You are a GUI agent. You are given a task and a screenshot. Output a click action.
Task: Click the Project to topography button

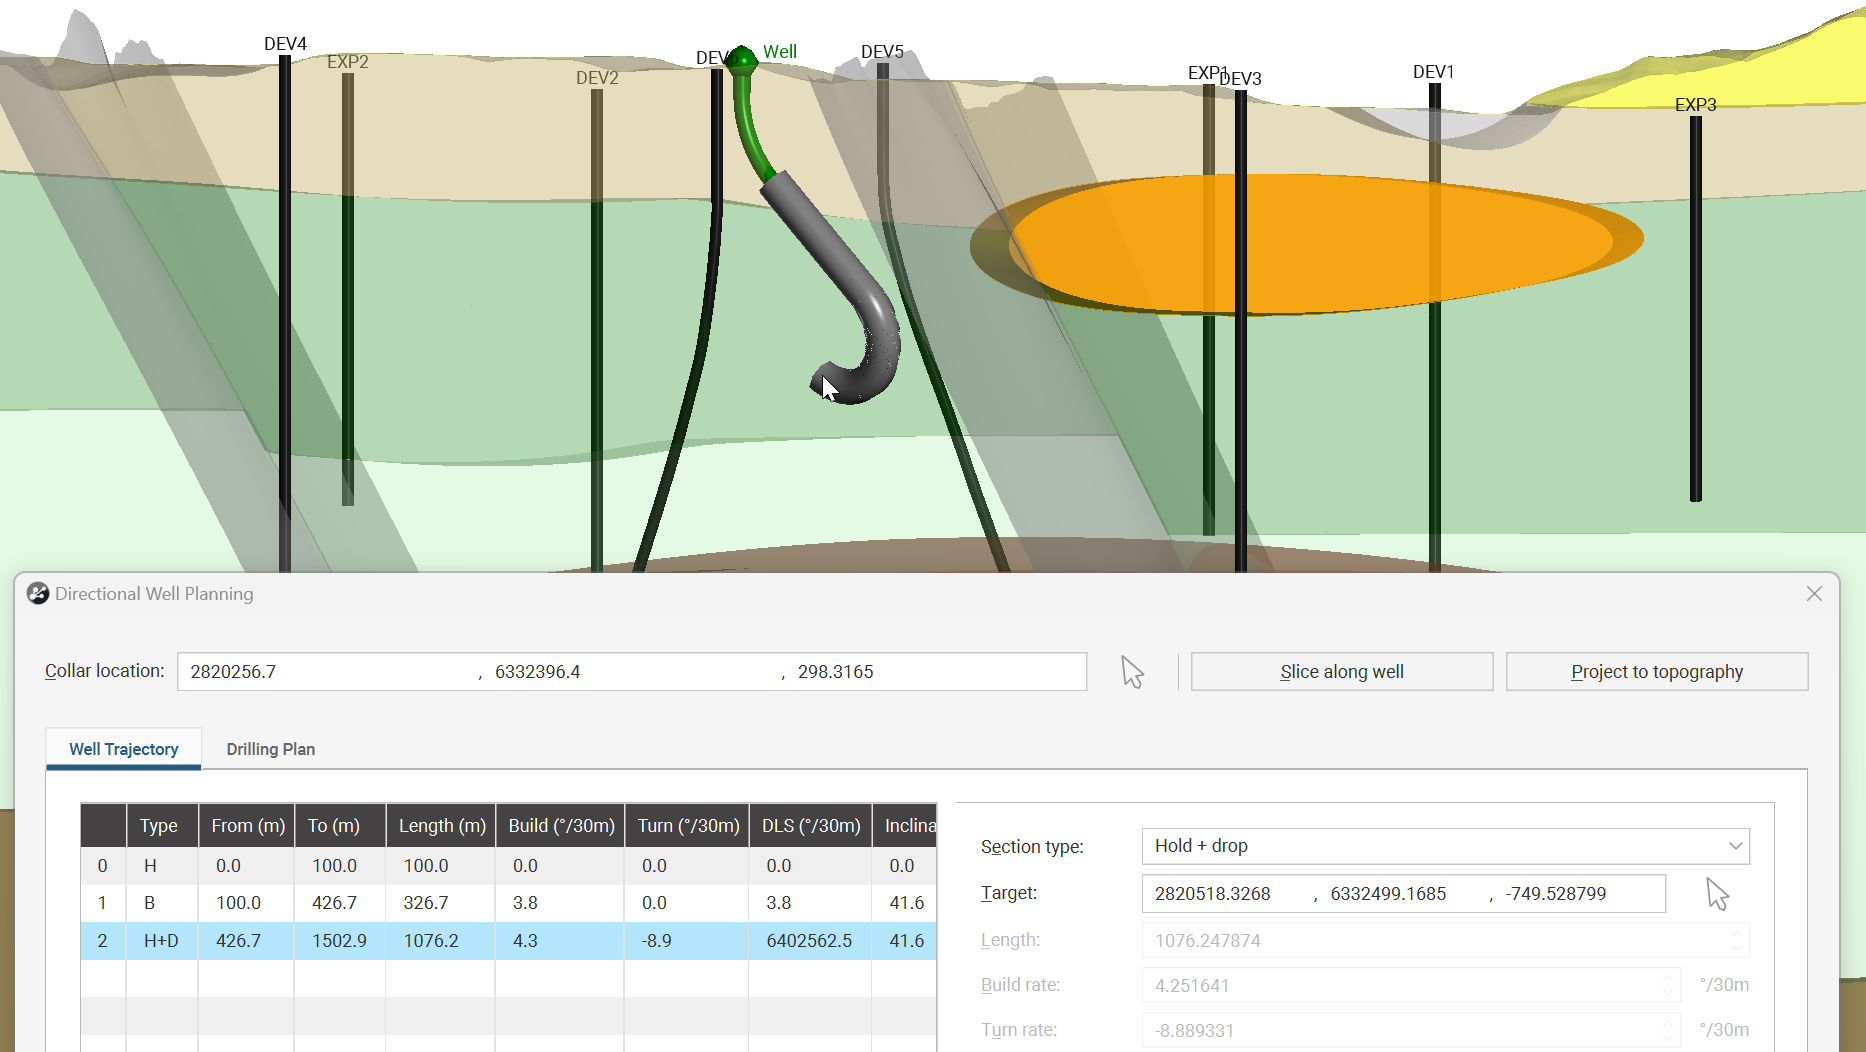(1656, 672)
